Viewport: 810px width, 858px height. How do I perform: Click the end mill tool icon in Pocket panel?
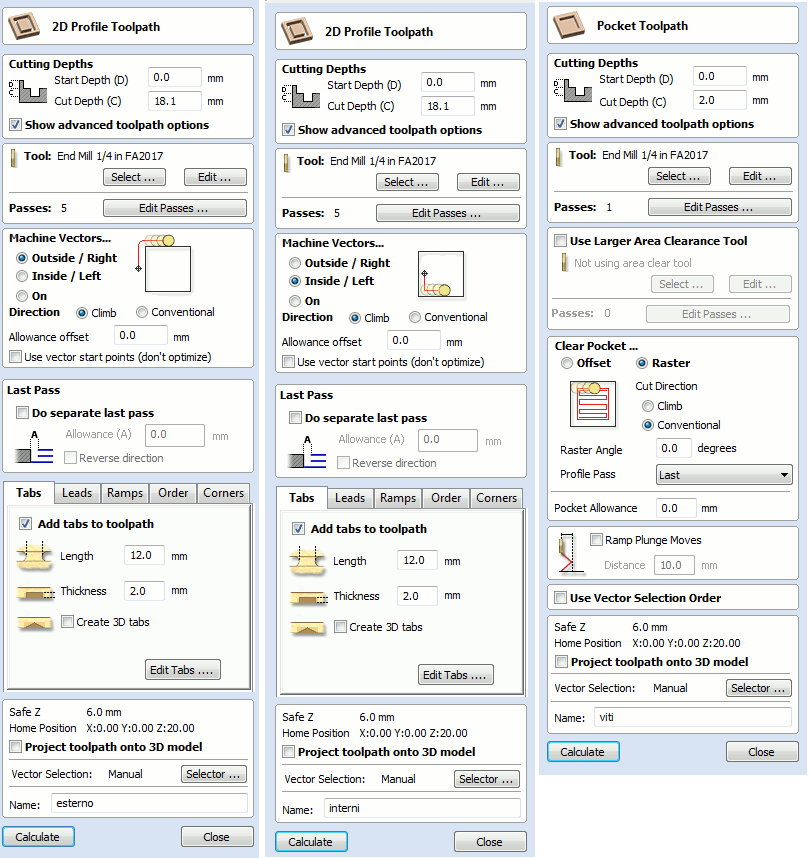558,156
